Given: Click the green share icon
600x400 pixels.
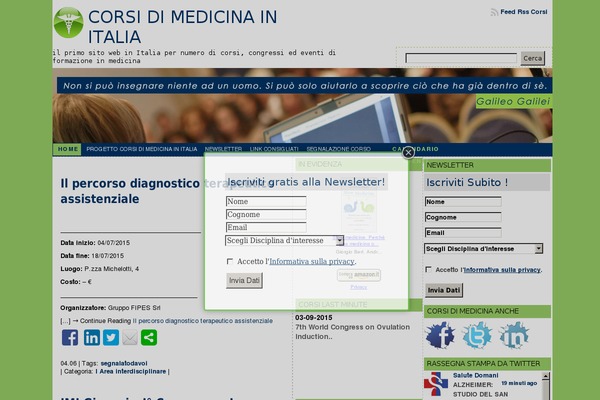Looking at the screenshot, I should point(149,338).
